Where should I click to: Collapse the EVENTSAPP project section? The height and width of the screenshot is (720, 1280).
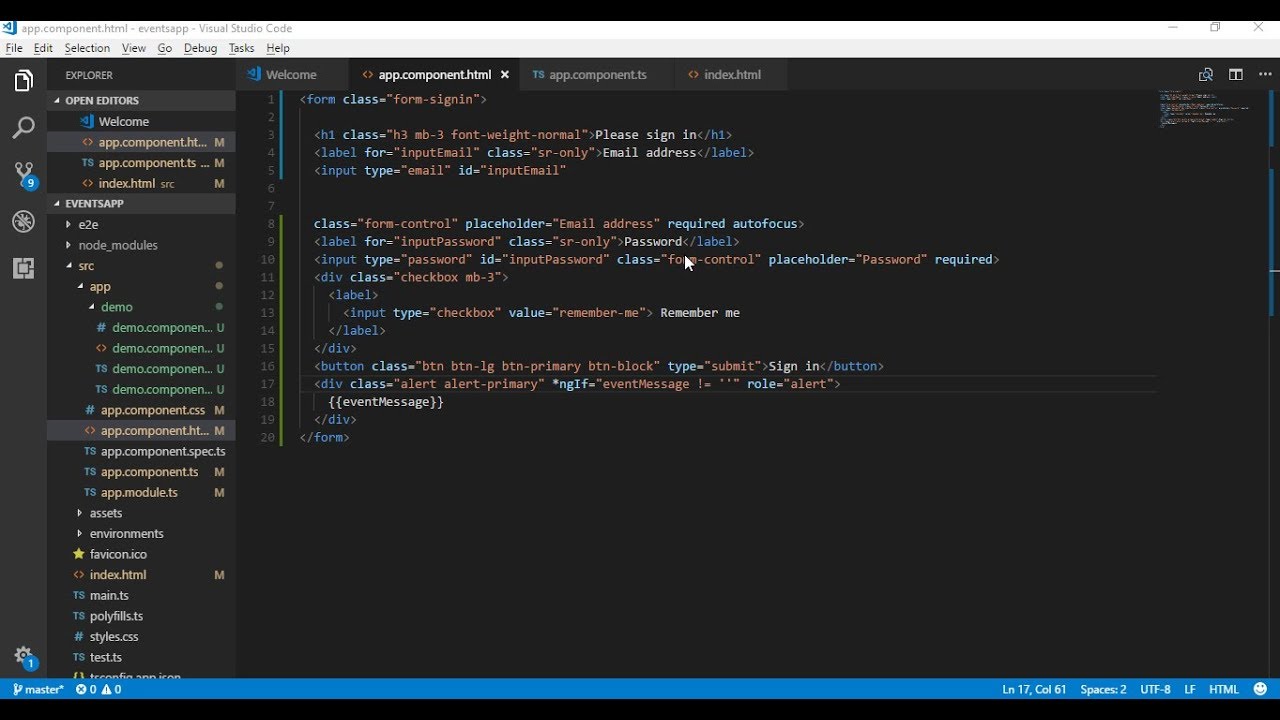(x=141, y=203)
